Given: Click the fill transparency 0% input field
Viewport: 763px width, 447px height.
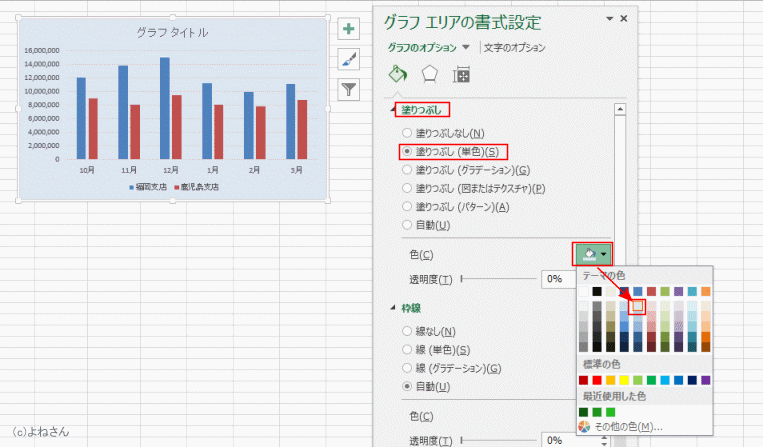Looking at the screenshot, I should pyautogui.click(x=558, y=279).
